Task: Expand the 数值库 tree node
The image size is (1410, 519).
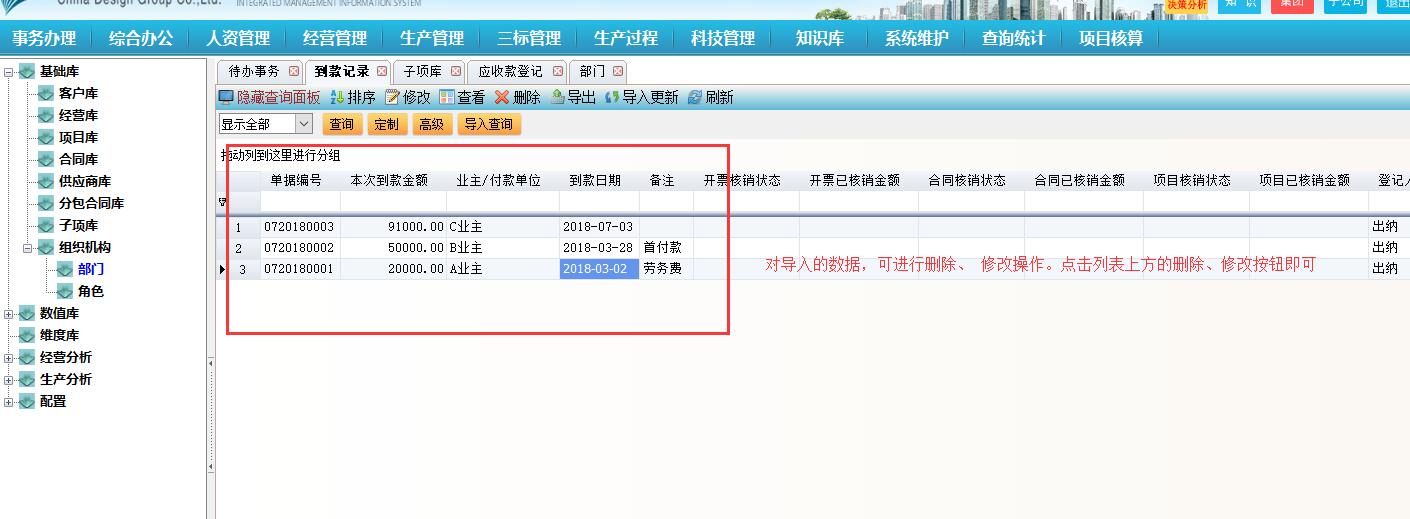Action: [x=10, y=314]
